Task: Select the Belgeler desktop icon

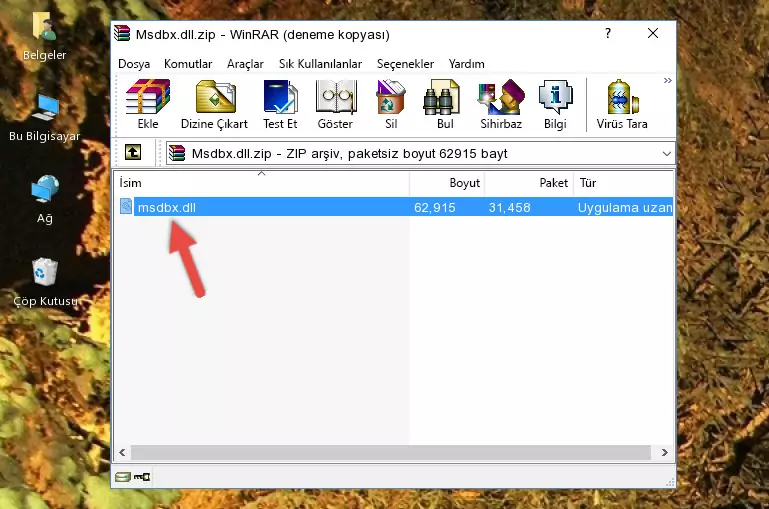Action: (44, 36)
